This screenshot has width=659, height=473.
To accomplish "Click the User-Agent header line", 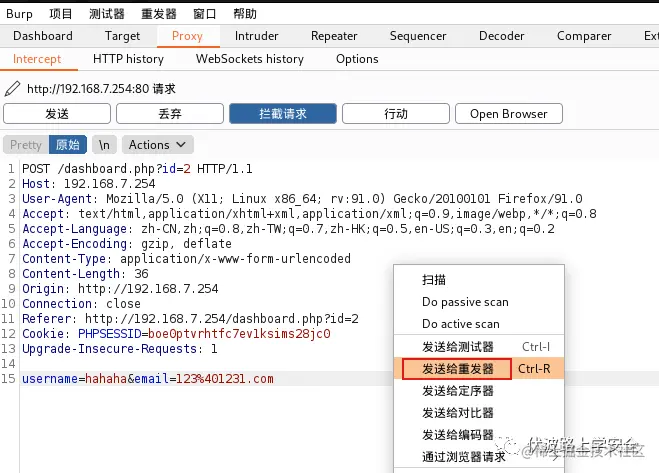I will tap(302, 199).
